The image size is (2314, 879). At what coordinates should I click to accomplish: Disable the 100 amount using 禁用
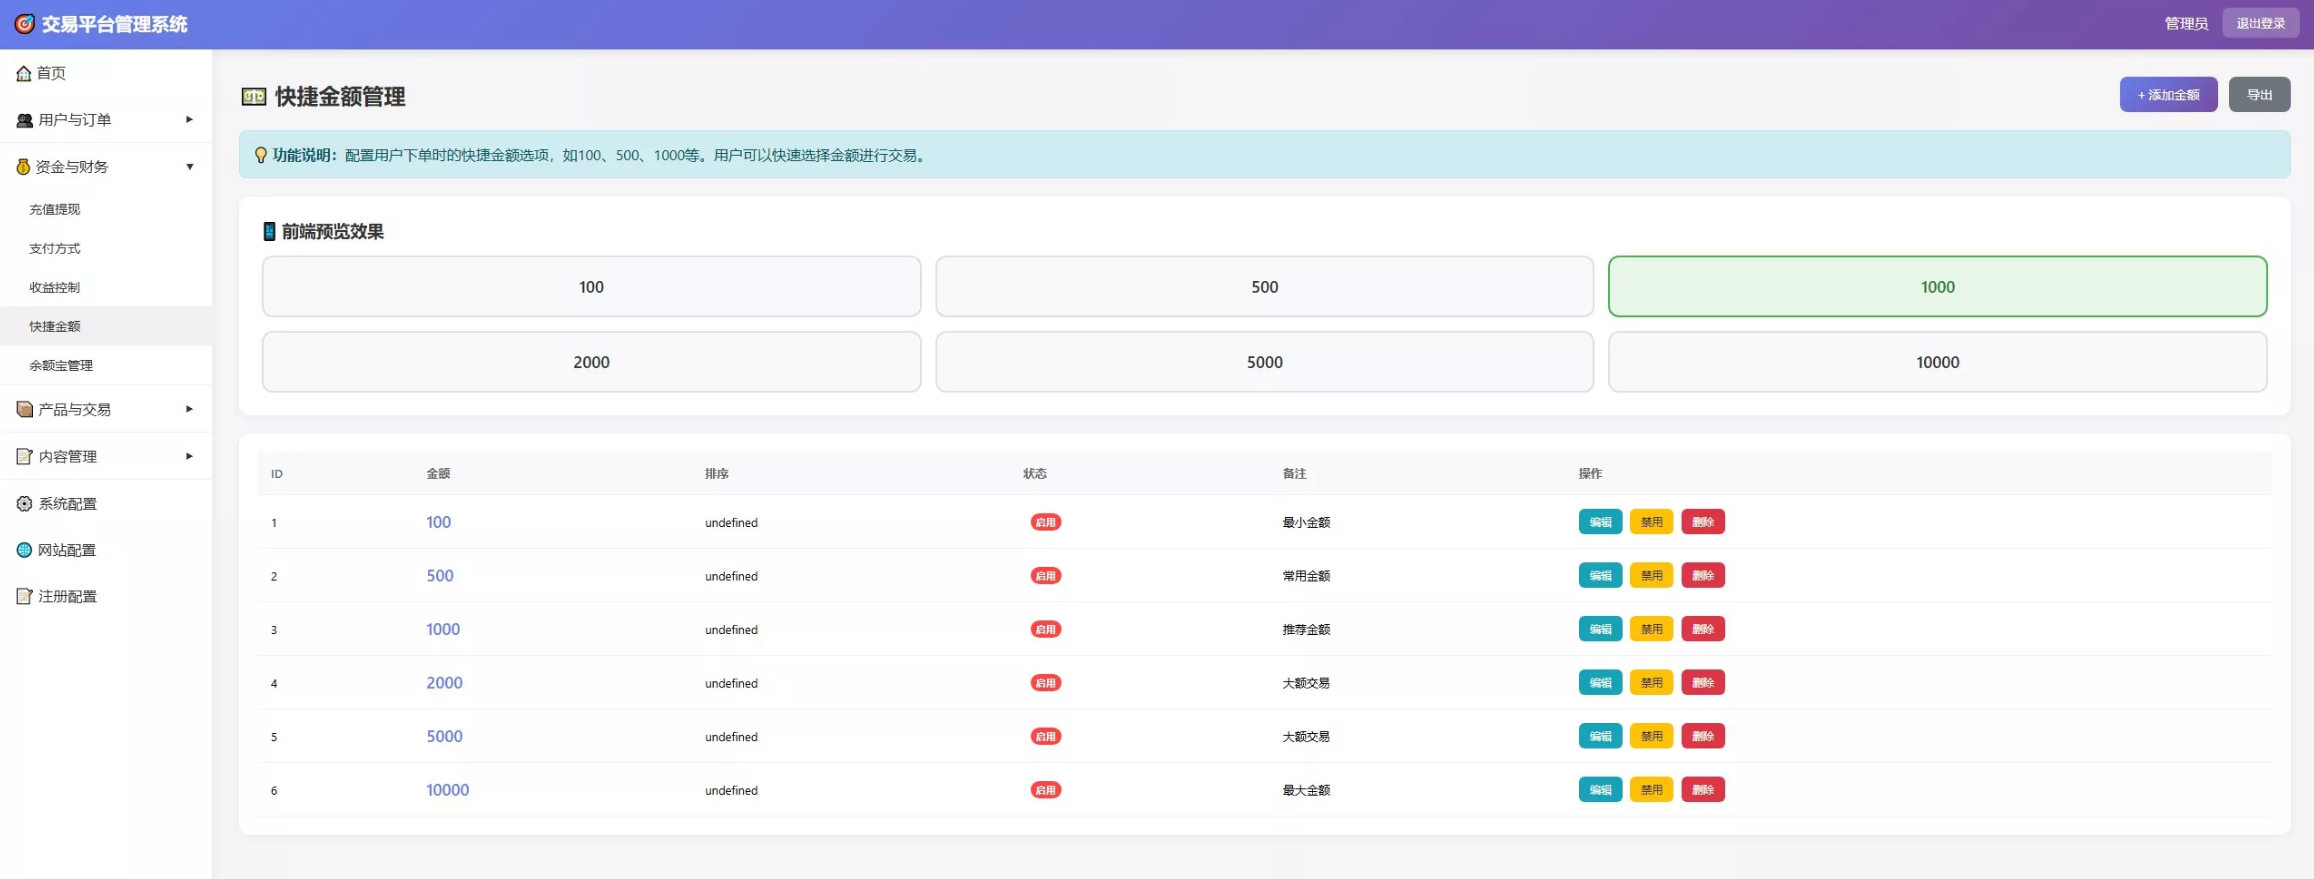point(1651,522)
